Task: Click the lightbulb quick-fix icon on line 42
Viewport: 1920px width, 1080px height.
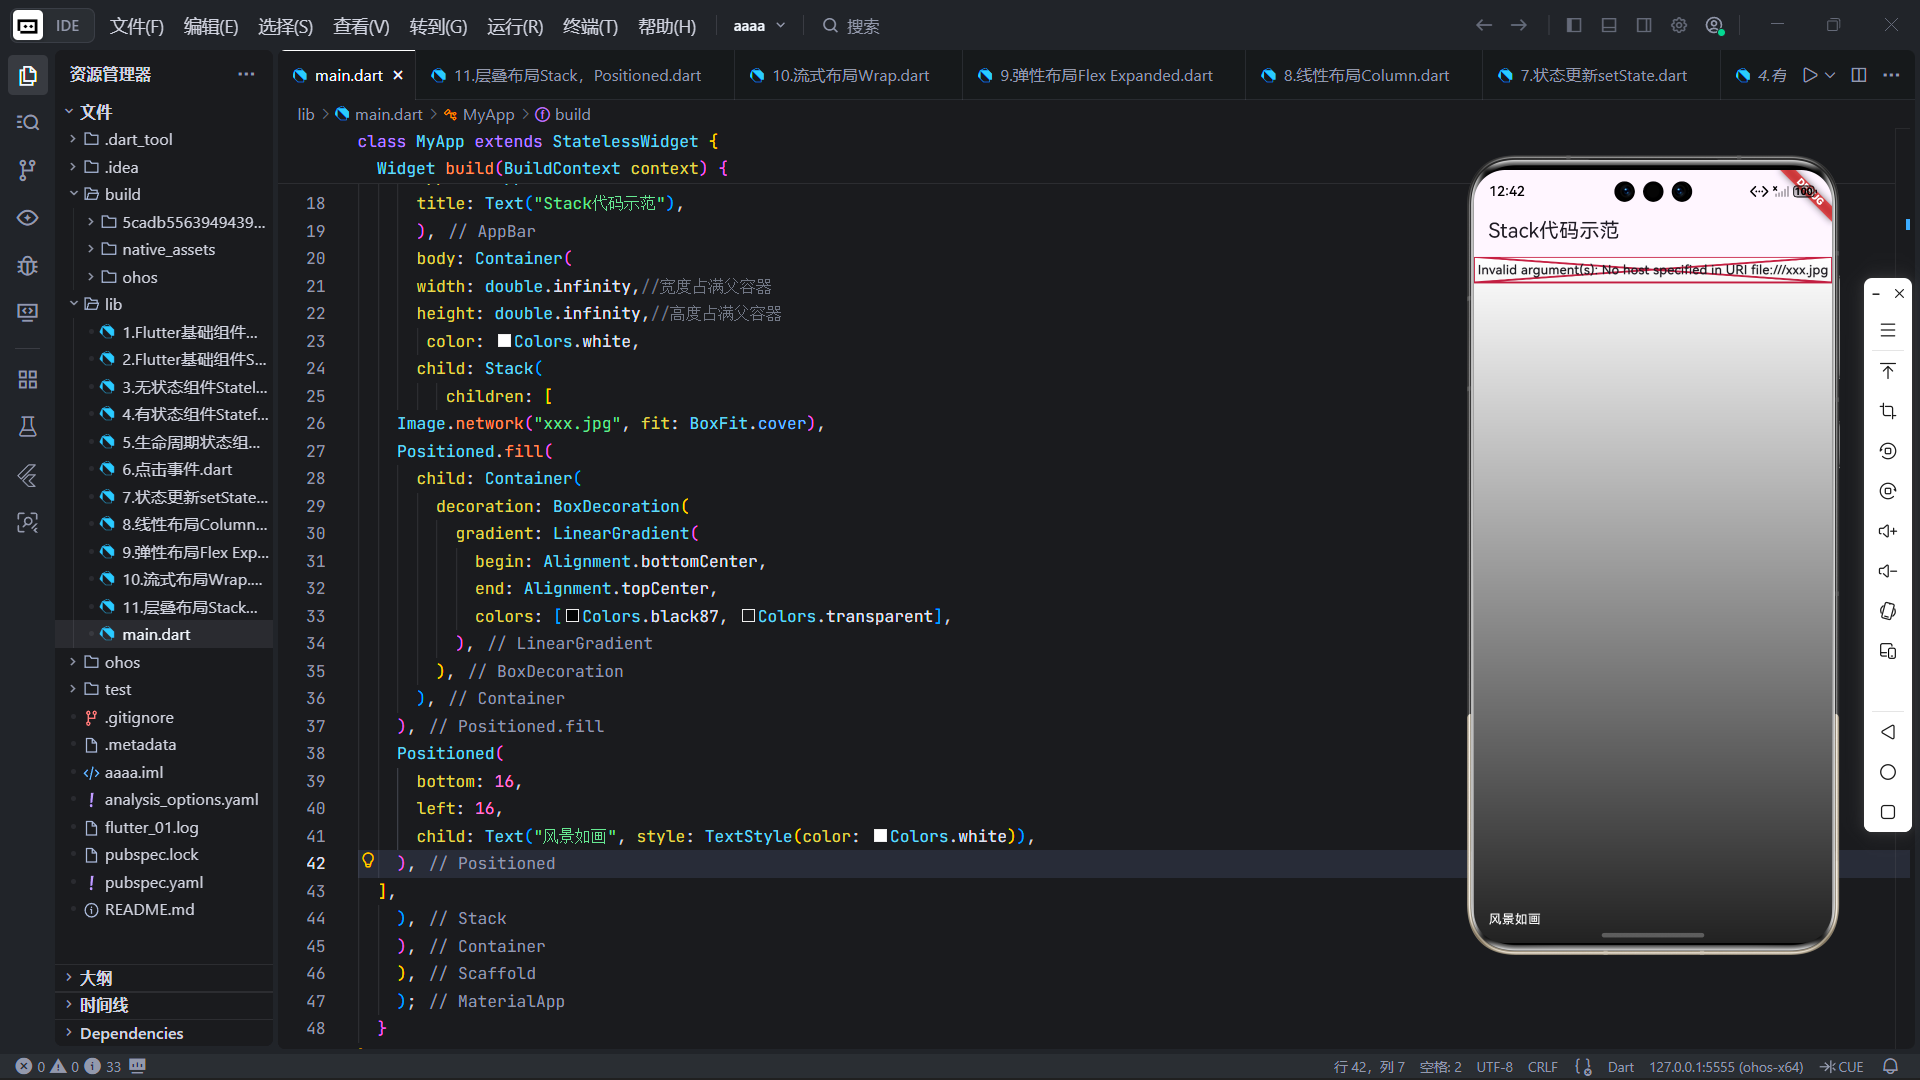Action: (368, 861)
